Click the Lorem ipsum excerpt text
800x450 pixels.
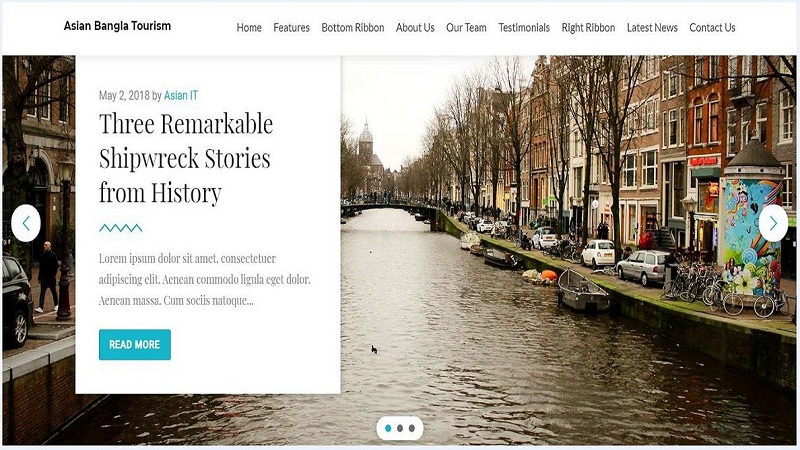(x=205, y=279)
